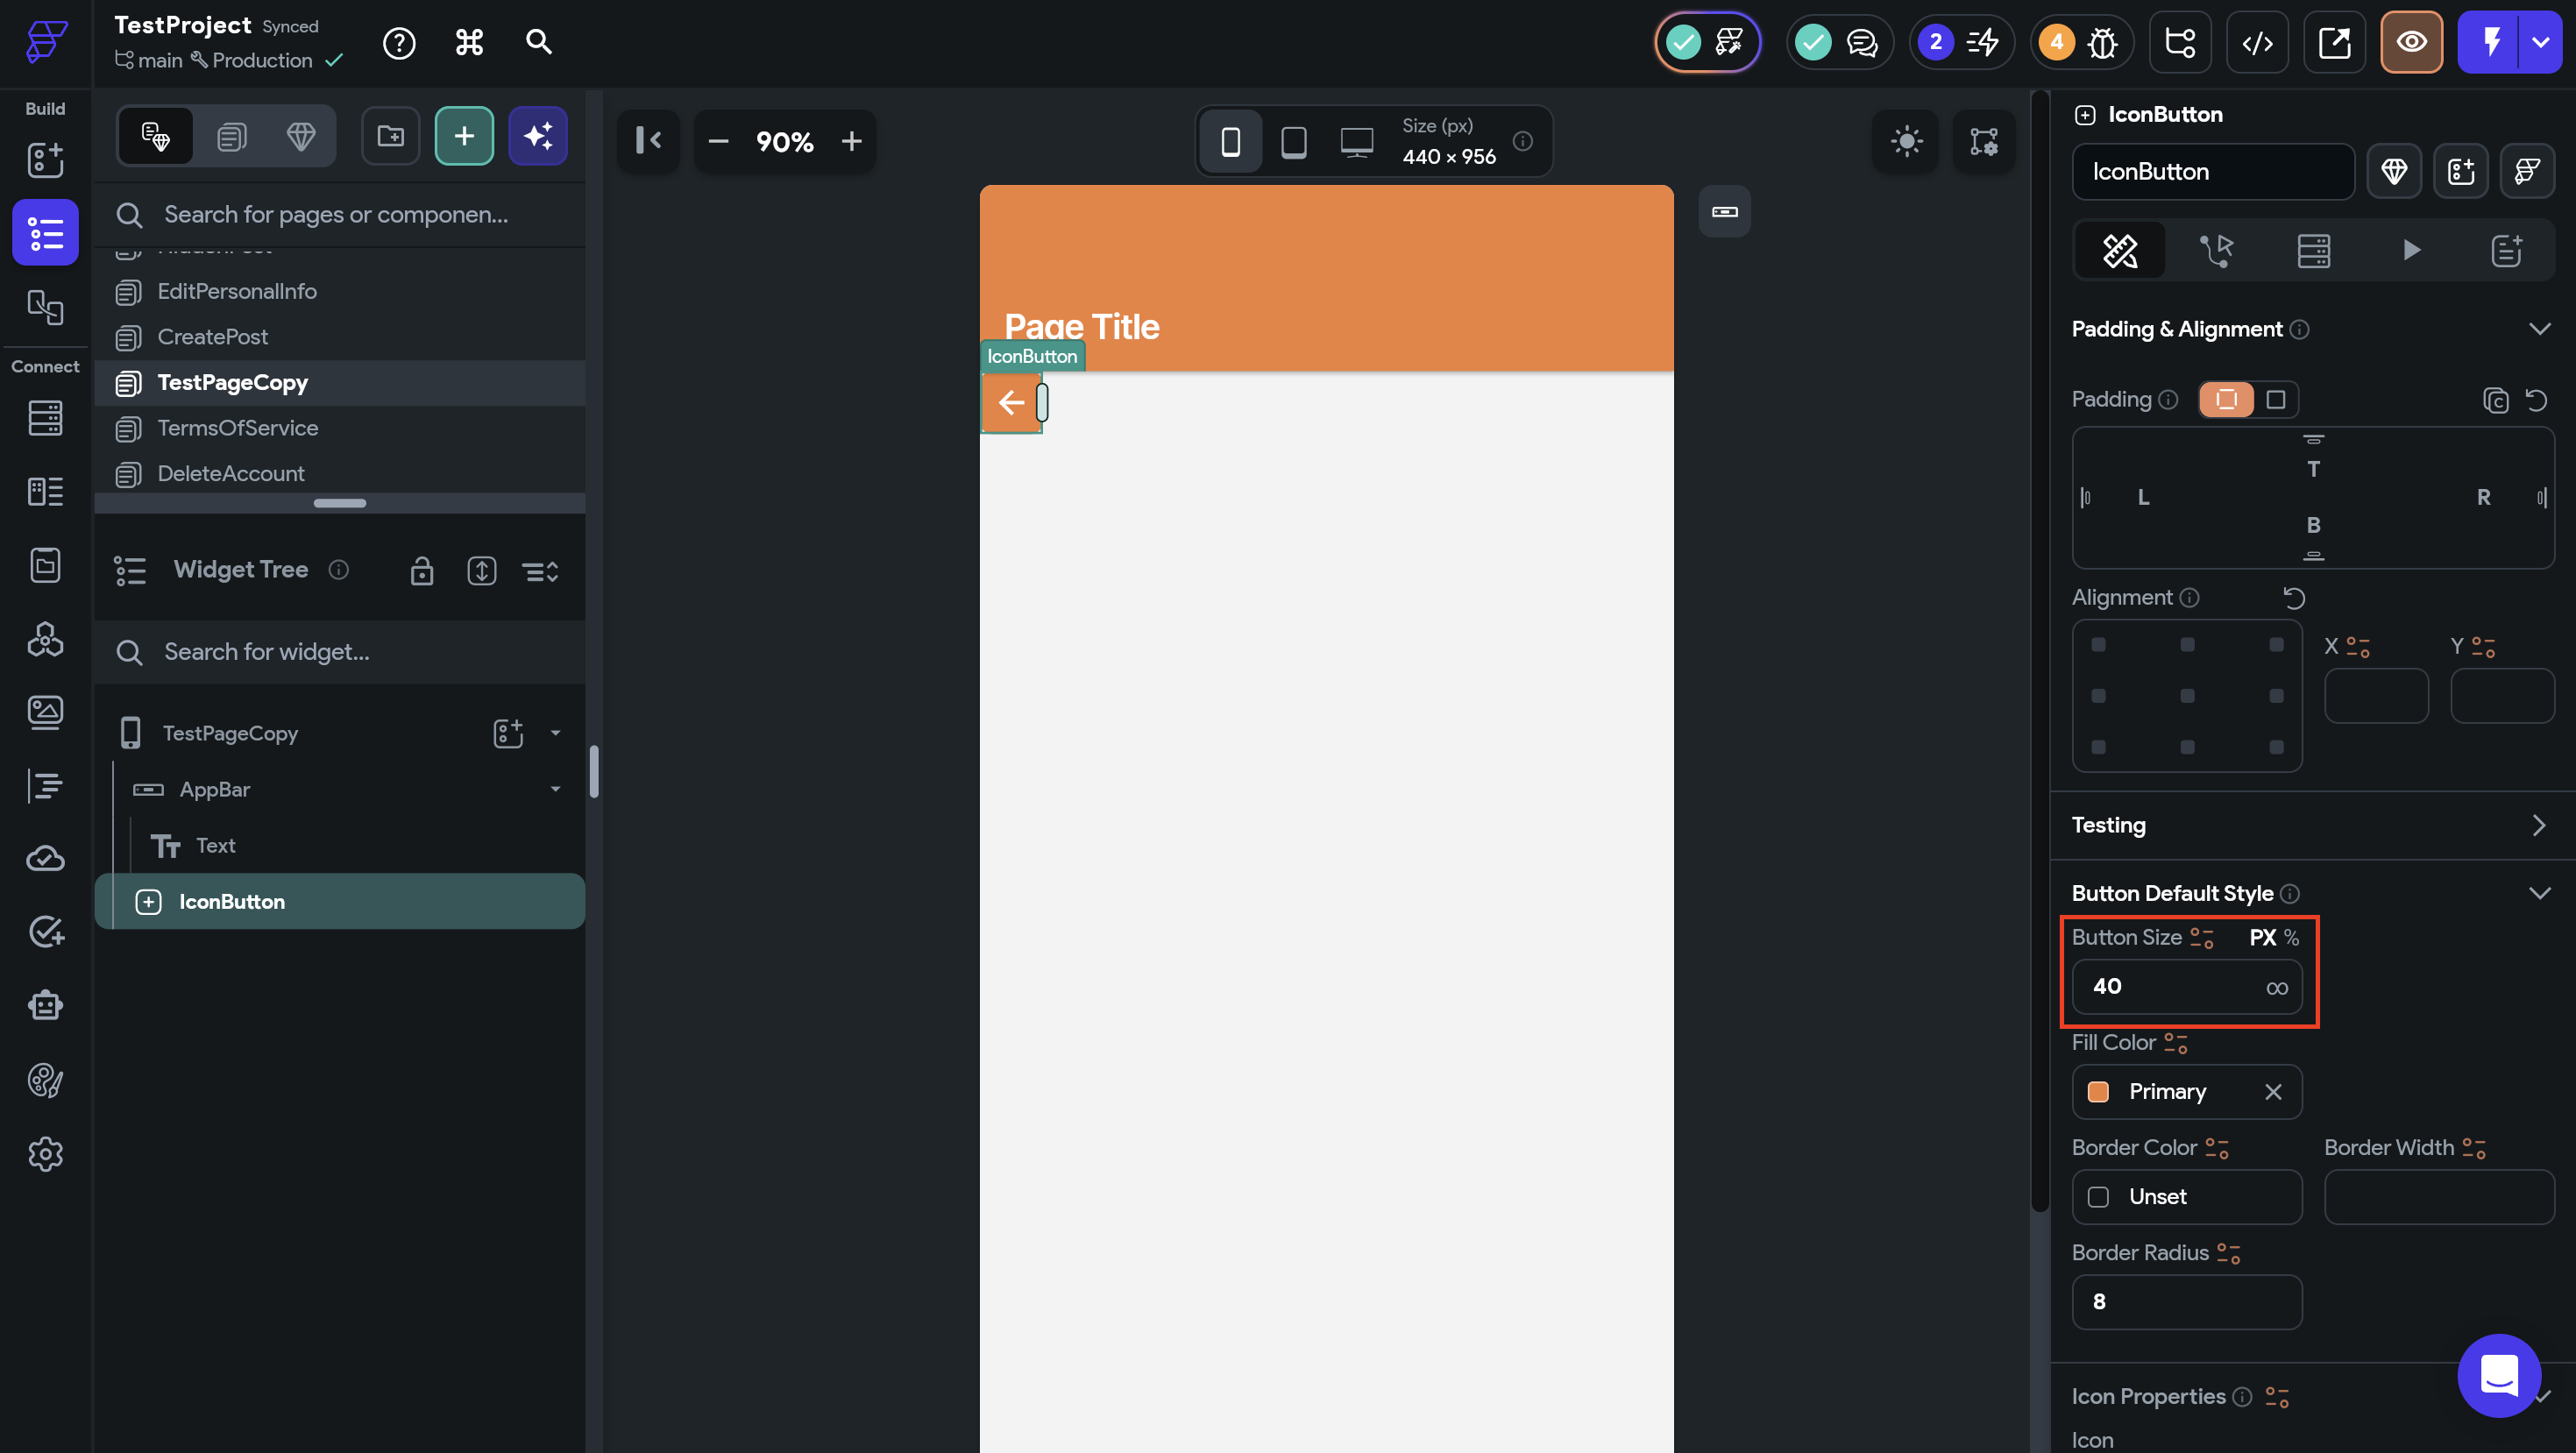This screenshot has height=1453, width=2576.
Task: Switch to the Backend Query tab
Action: (2313, 250)
